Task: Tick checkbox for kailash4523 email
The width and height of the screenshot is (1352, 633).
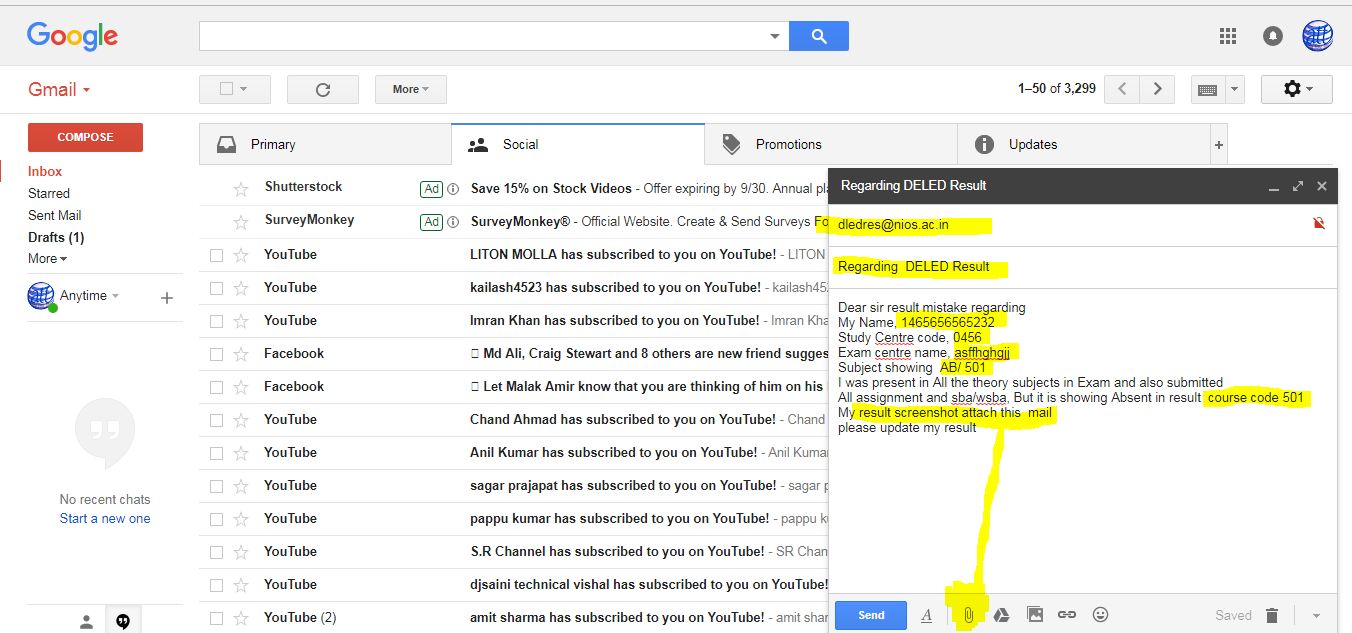Action: (216, 288)
